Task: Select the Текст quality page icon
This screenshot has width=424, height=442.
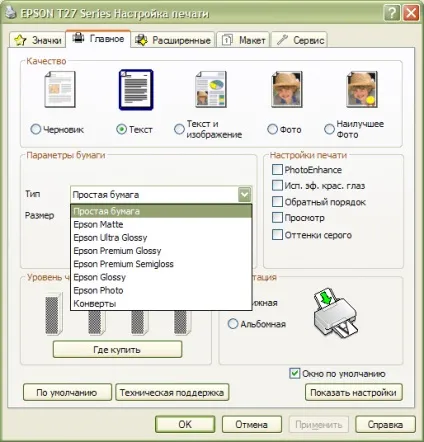Action: [136, 89]
